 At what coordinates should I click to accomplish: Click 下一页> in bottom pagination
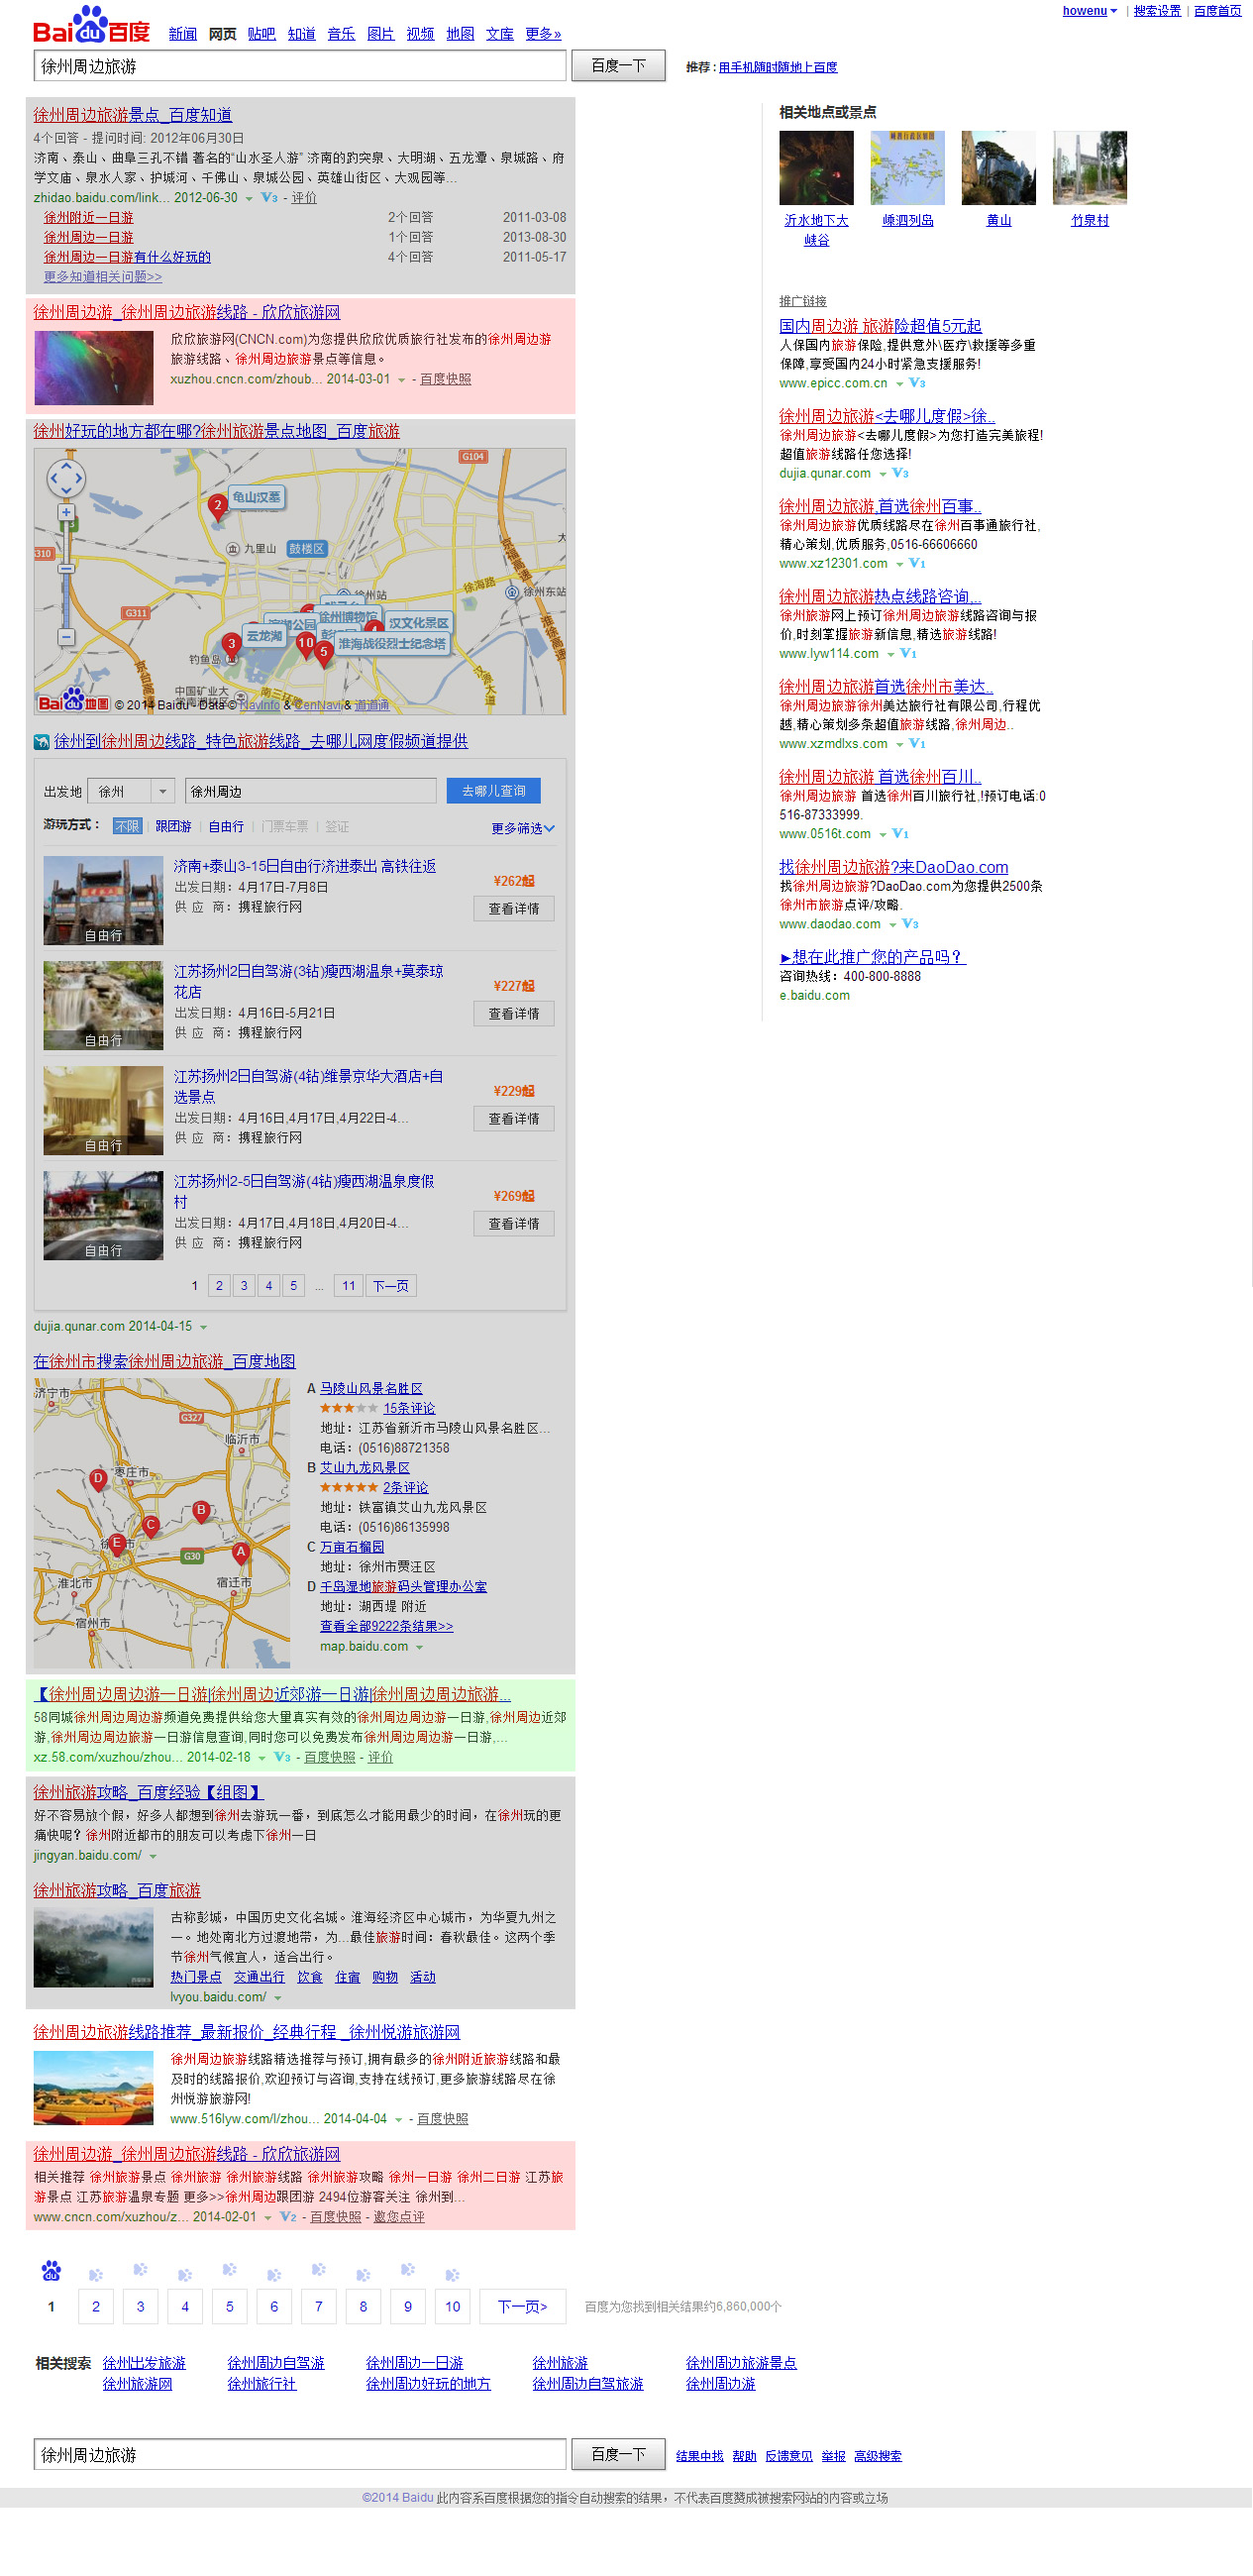pyautogui.click(x=523, y=2307)
